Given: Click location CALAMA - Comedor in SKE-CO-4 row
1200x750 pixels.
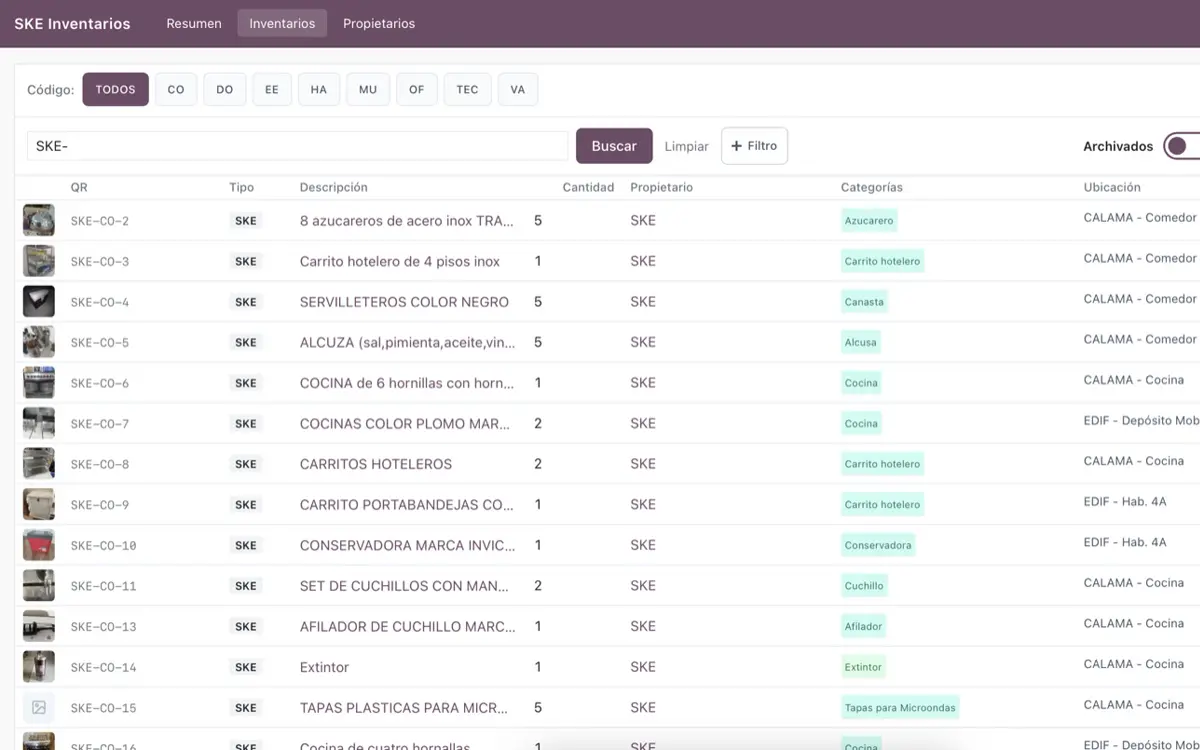Looking at the screenshot, I should [x=1140, y=298].
